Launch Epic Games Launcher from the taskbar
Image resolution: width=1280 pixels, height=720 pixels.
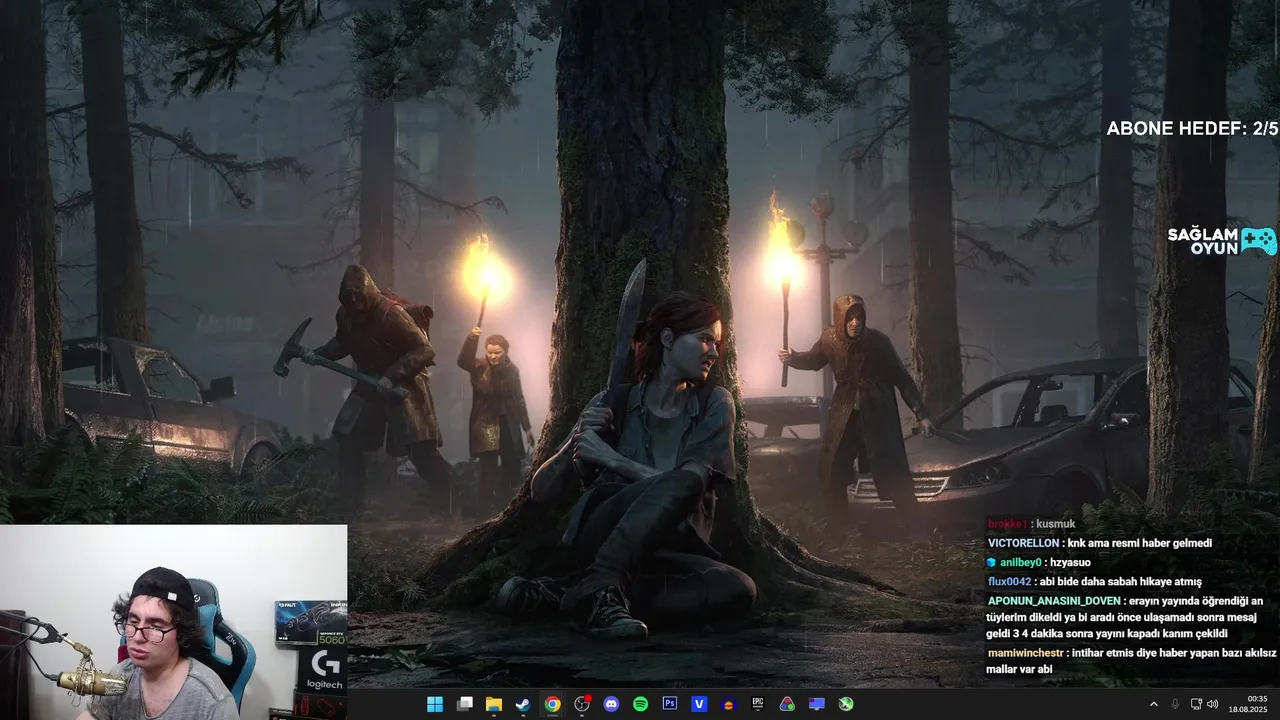coord(758,704)
